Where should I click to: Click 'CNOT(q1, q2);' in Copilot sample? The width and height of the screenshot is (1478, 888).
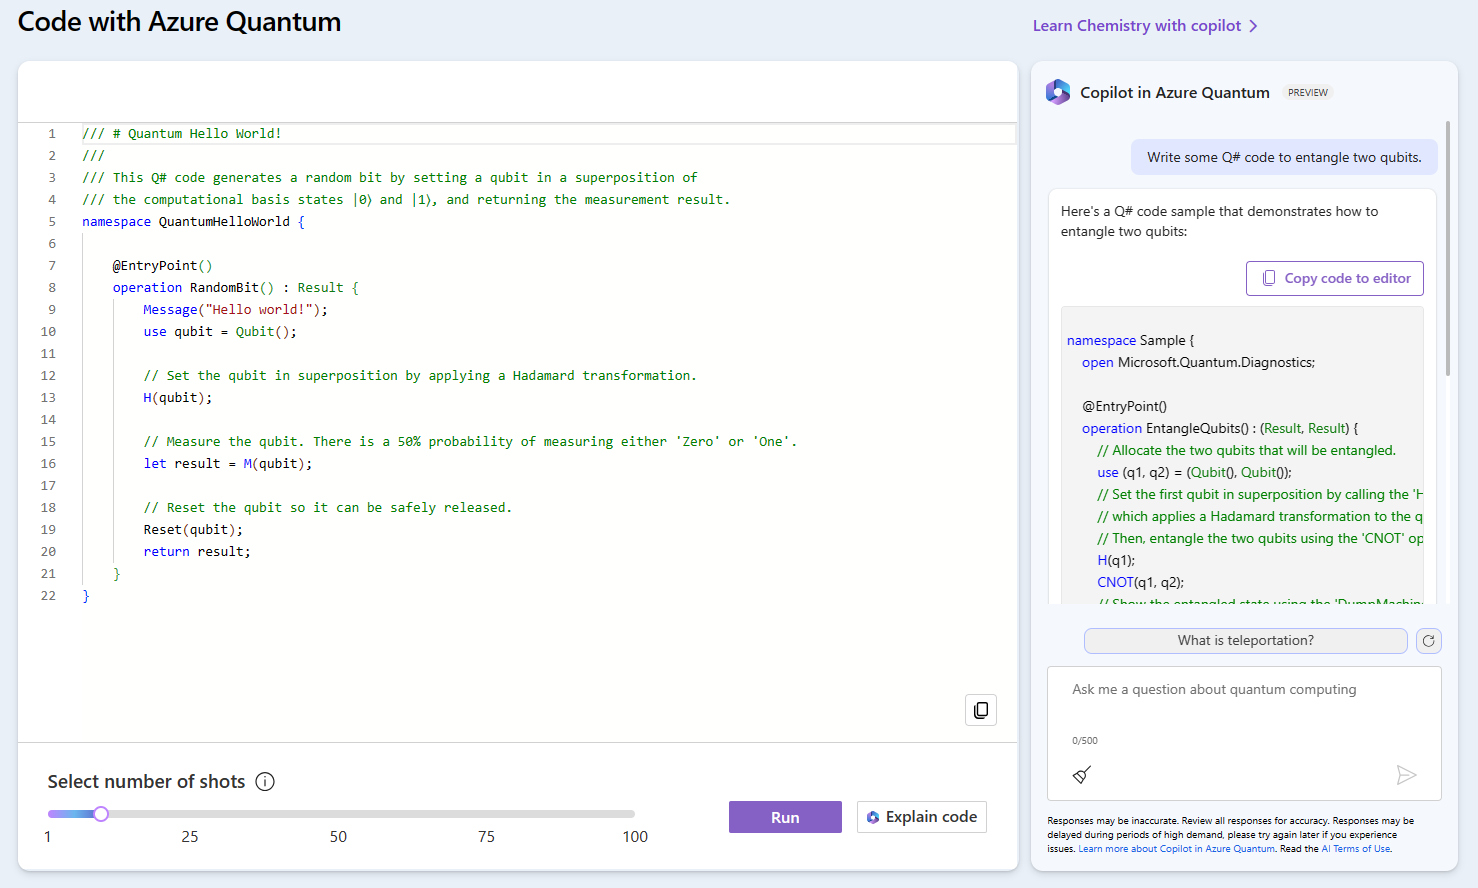[1140, 582]
